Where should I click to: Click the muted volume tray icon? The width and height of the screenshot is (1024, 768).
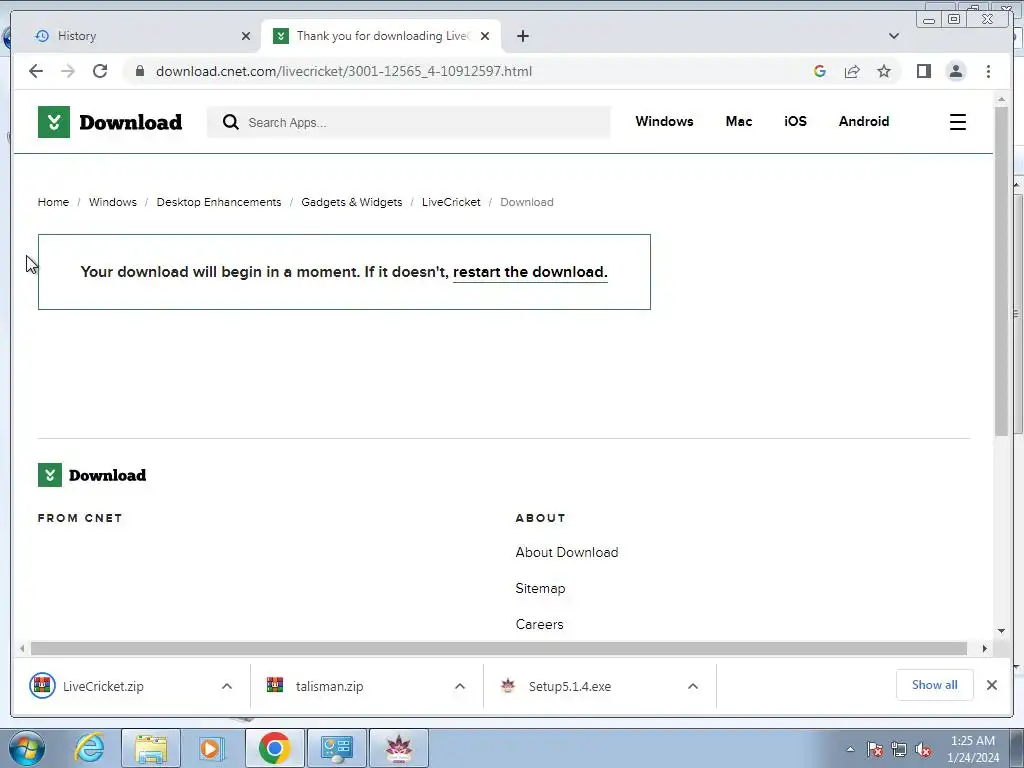923,749
